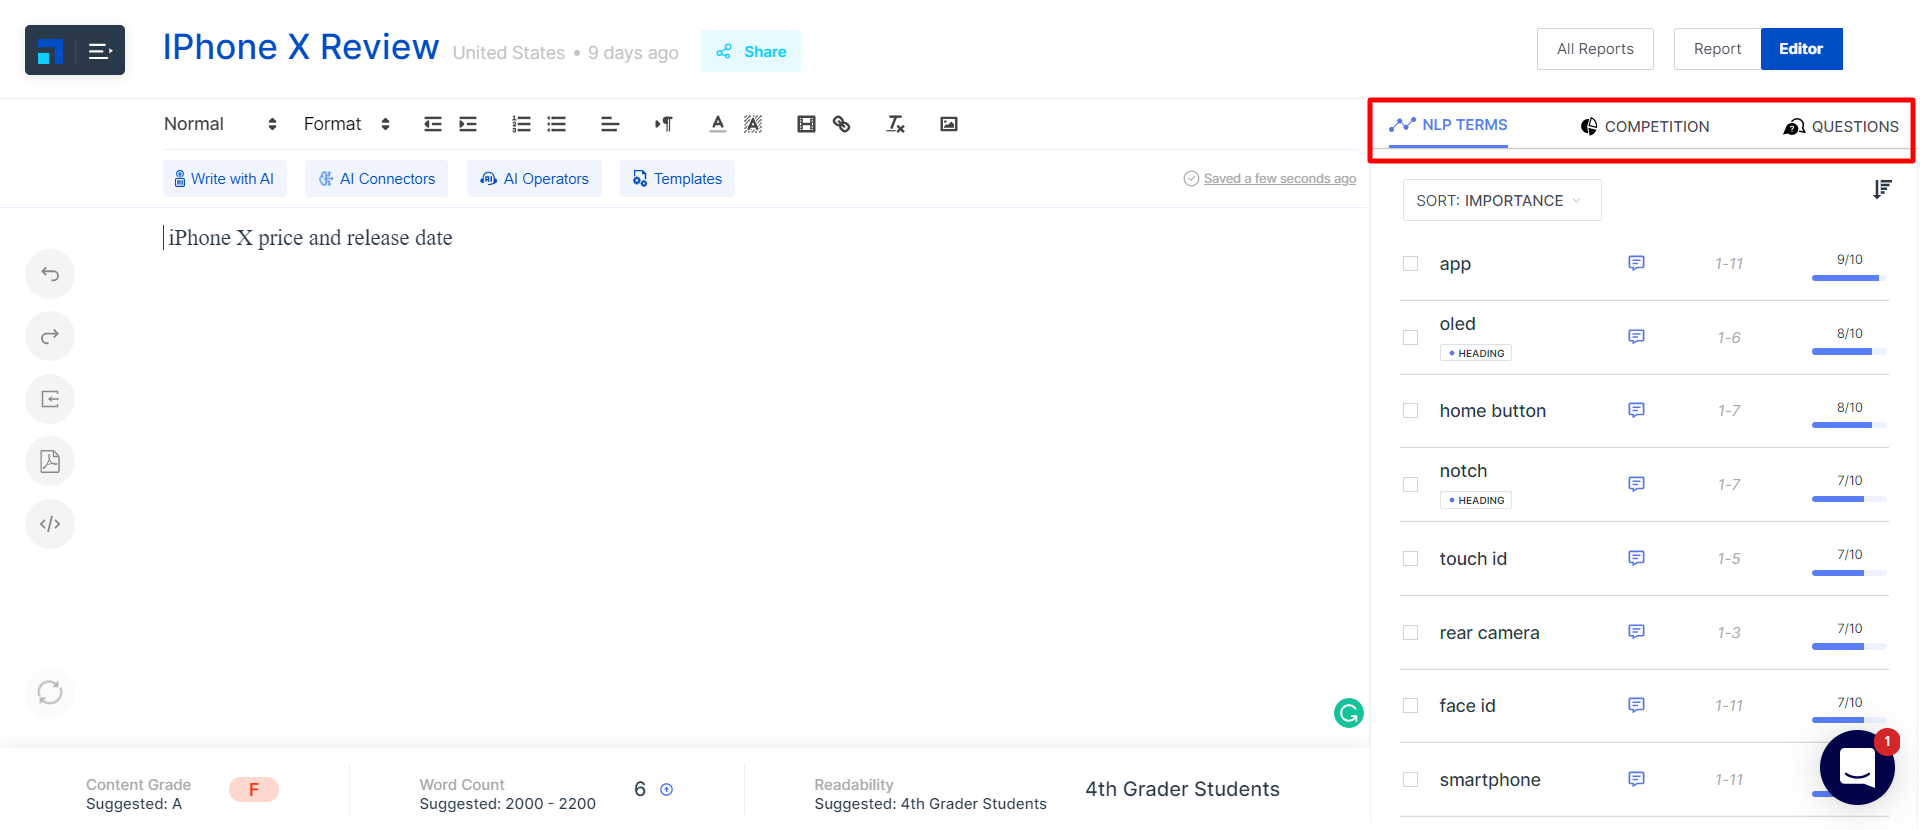Open comment icon for notch term
This screenshot has width=1920, height=830.
pyautogui.click(x=1636, y=484)
